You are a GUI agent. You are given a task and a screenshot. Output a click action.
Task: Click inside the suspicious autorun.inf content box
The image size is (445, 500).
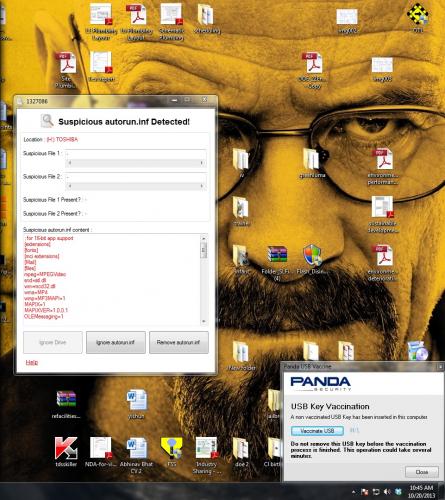point(112,279)
